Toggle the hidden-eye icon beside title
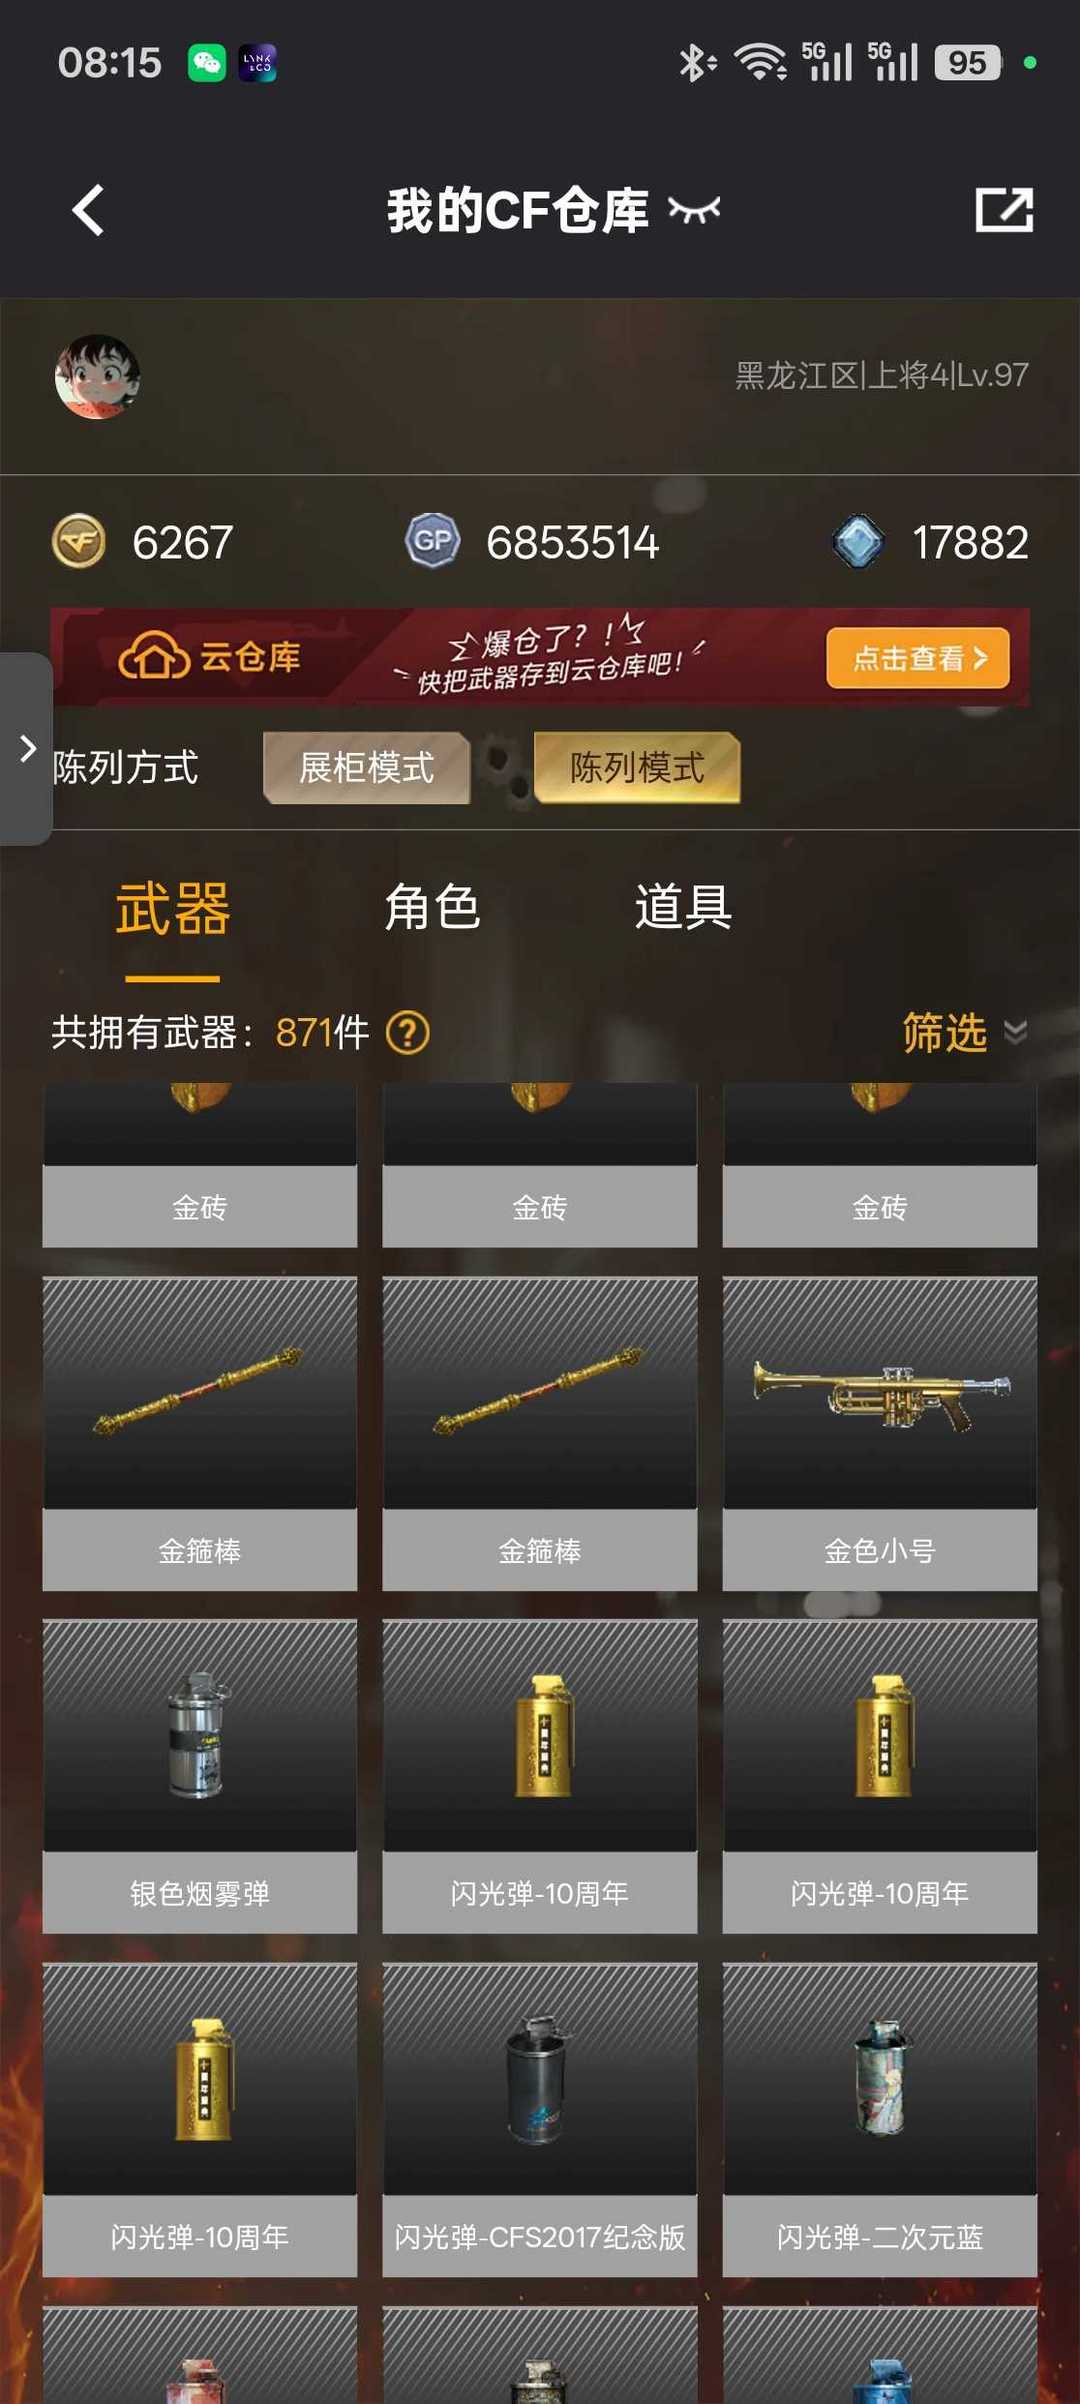Viewport: 1080px width, 2404px height. click(694, 210)
